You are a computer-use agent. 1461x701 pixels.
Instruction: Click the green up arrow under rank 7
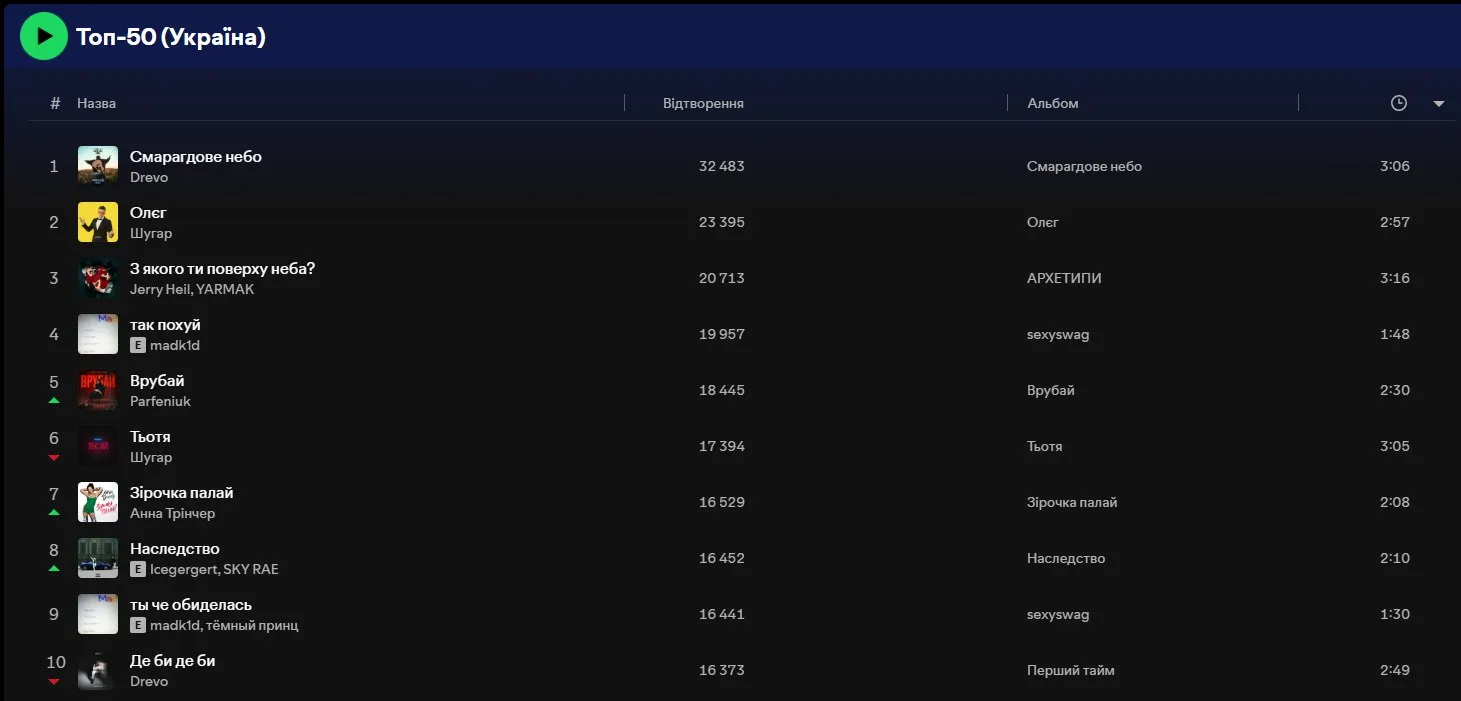(54, 513)
